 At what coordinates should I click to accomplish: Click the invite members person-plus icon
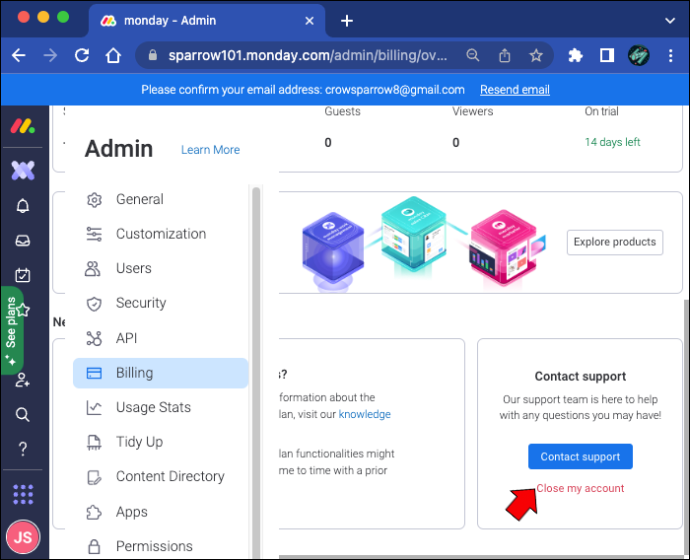coord(22,380)
